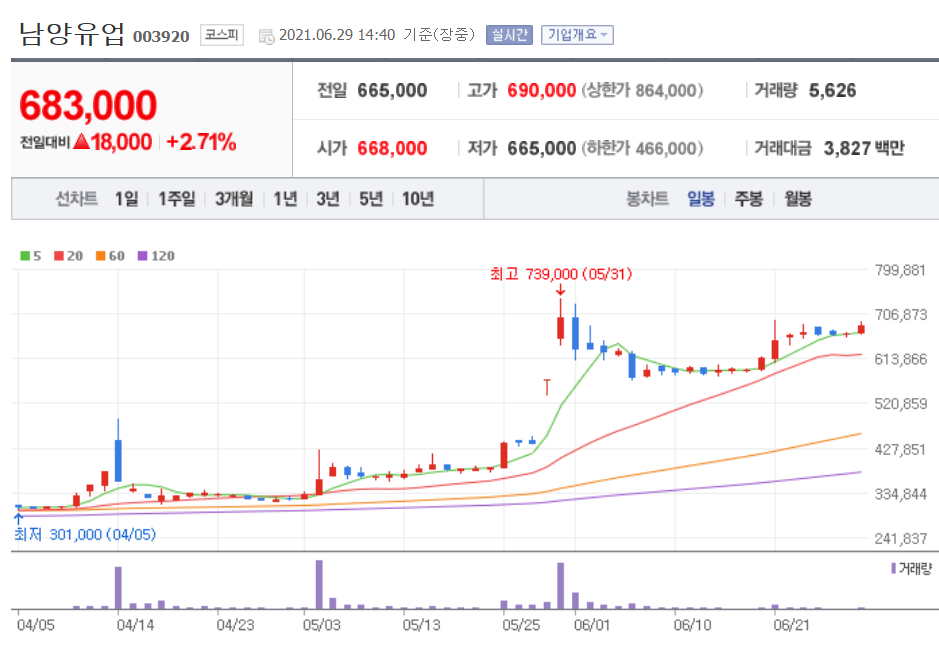Click purple 120-day moving average swatch
This screenshot has height=647, width=939.
click(143, 256)
